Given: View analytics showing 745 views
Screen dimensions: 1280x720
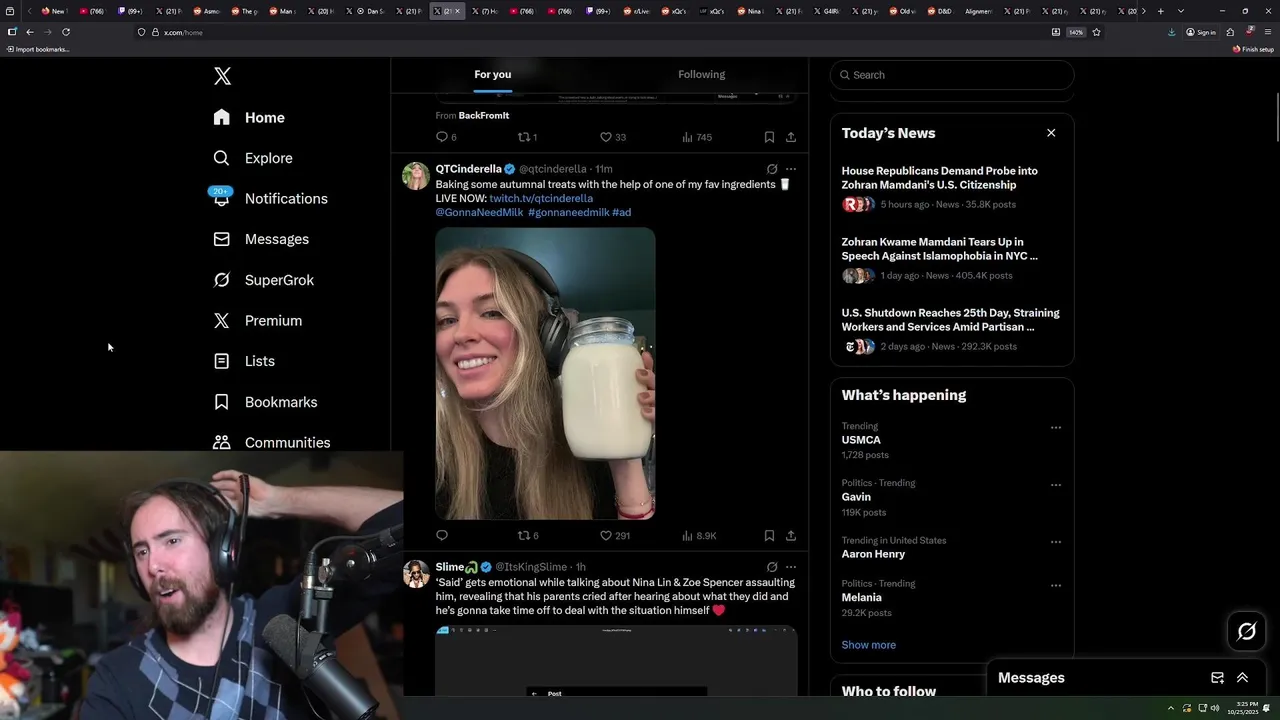Looking at the screenshot, I should [x=696, y=137].
